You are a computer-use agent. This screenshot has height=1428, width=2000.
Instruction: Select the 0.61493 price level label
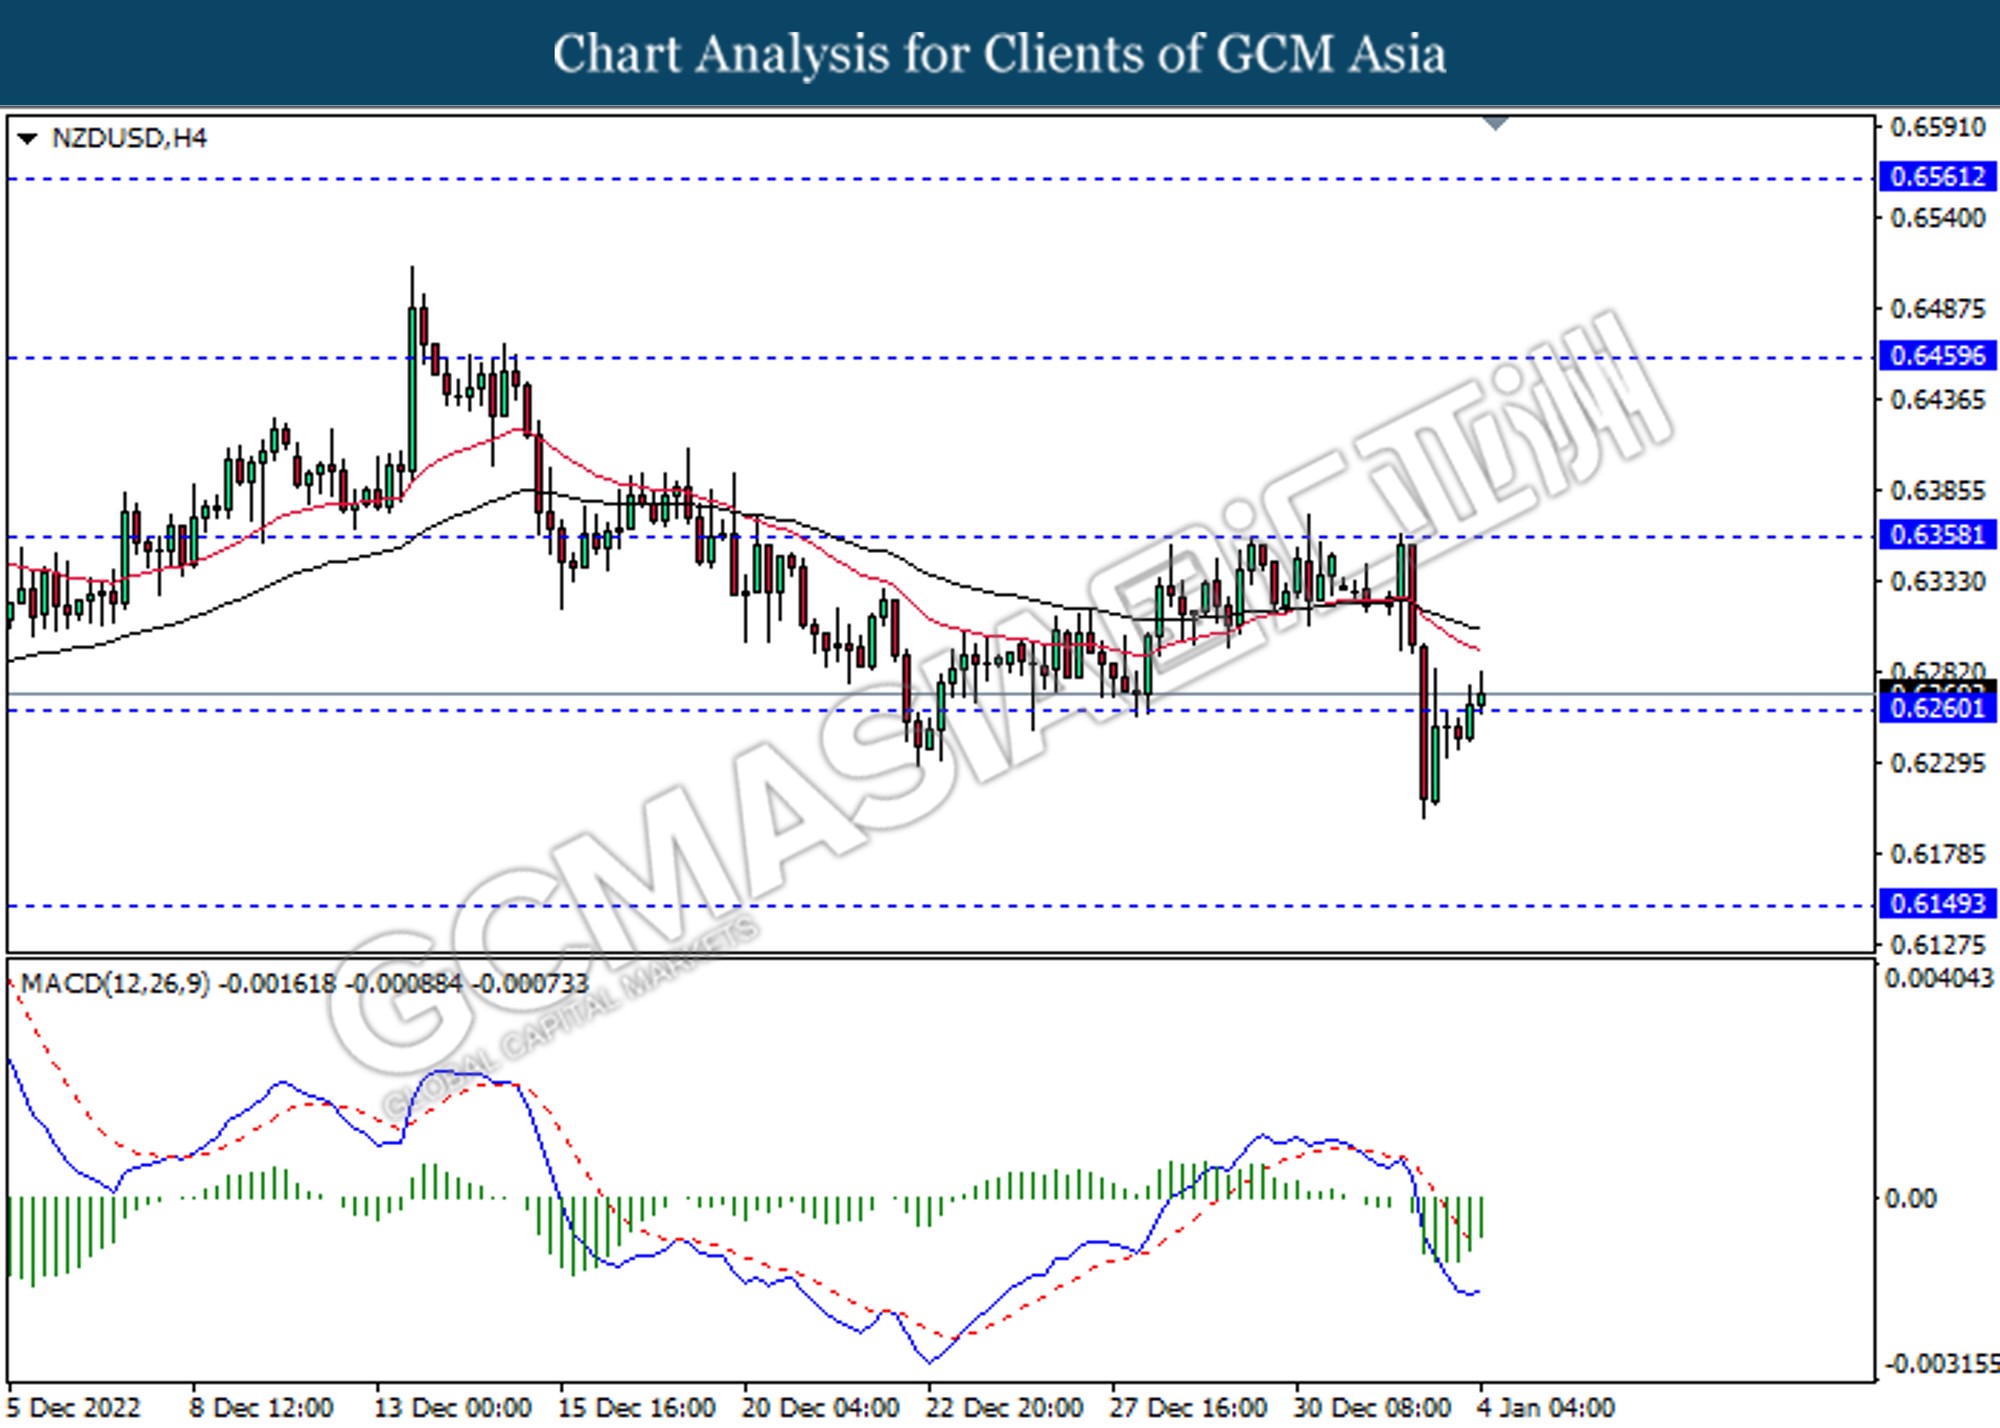pos(1938,904)
